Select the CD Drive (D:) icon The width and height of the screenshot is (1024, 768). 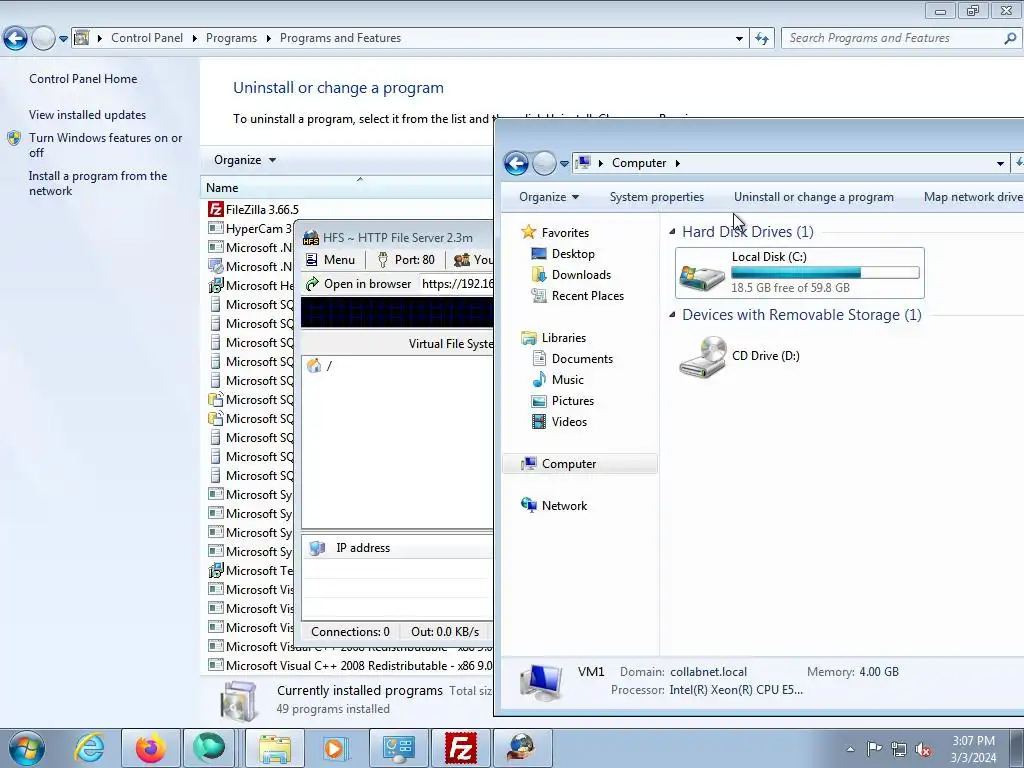[x=703, y=357]
